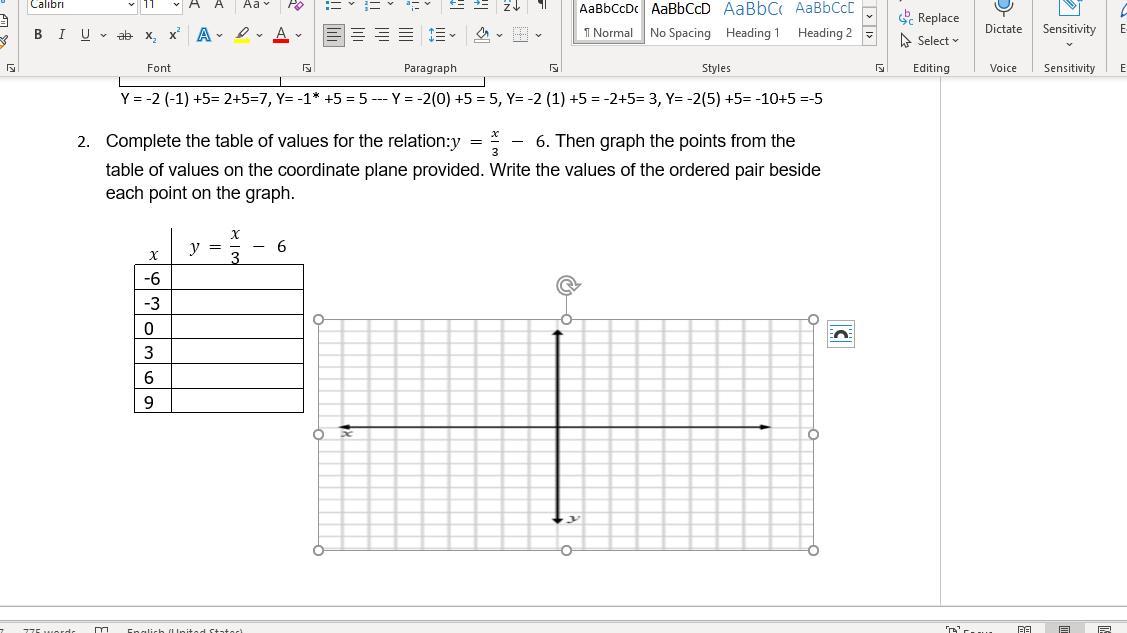Open the underline style dropdown arrow
This screenshot has height=633, width=1127.
104,34
